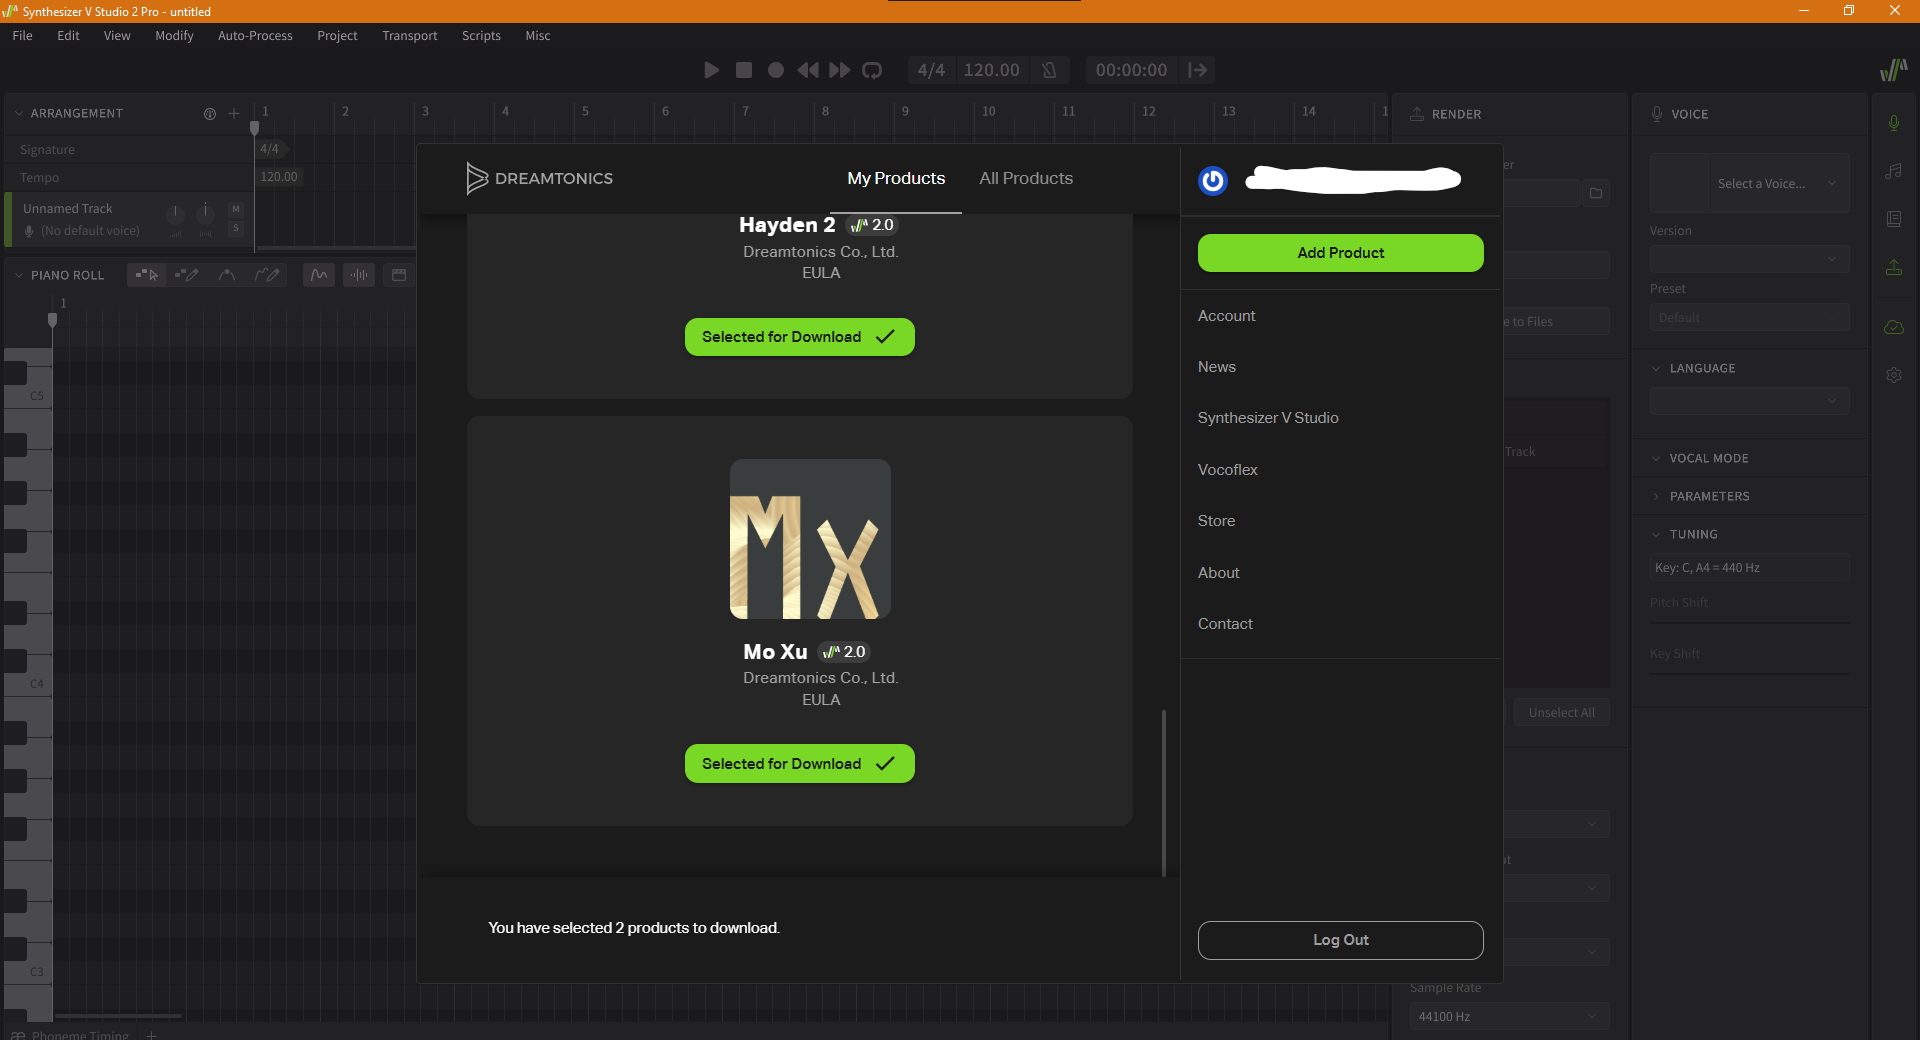Deselect Mo Xu Selected for Download
Screen dimensions: 1920x1040
click(800, 764)
